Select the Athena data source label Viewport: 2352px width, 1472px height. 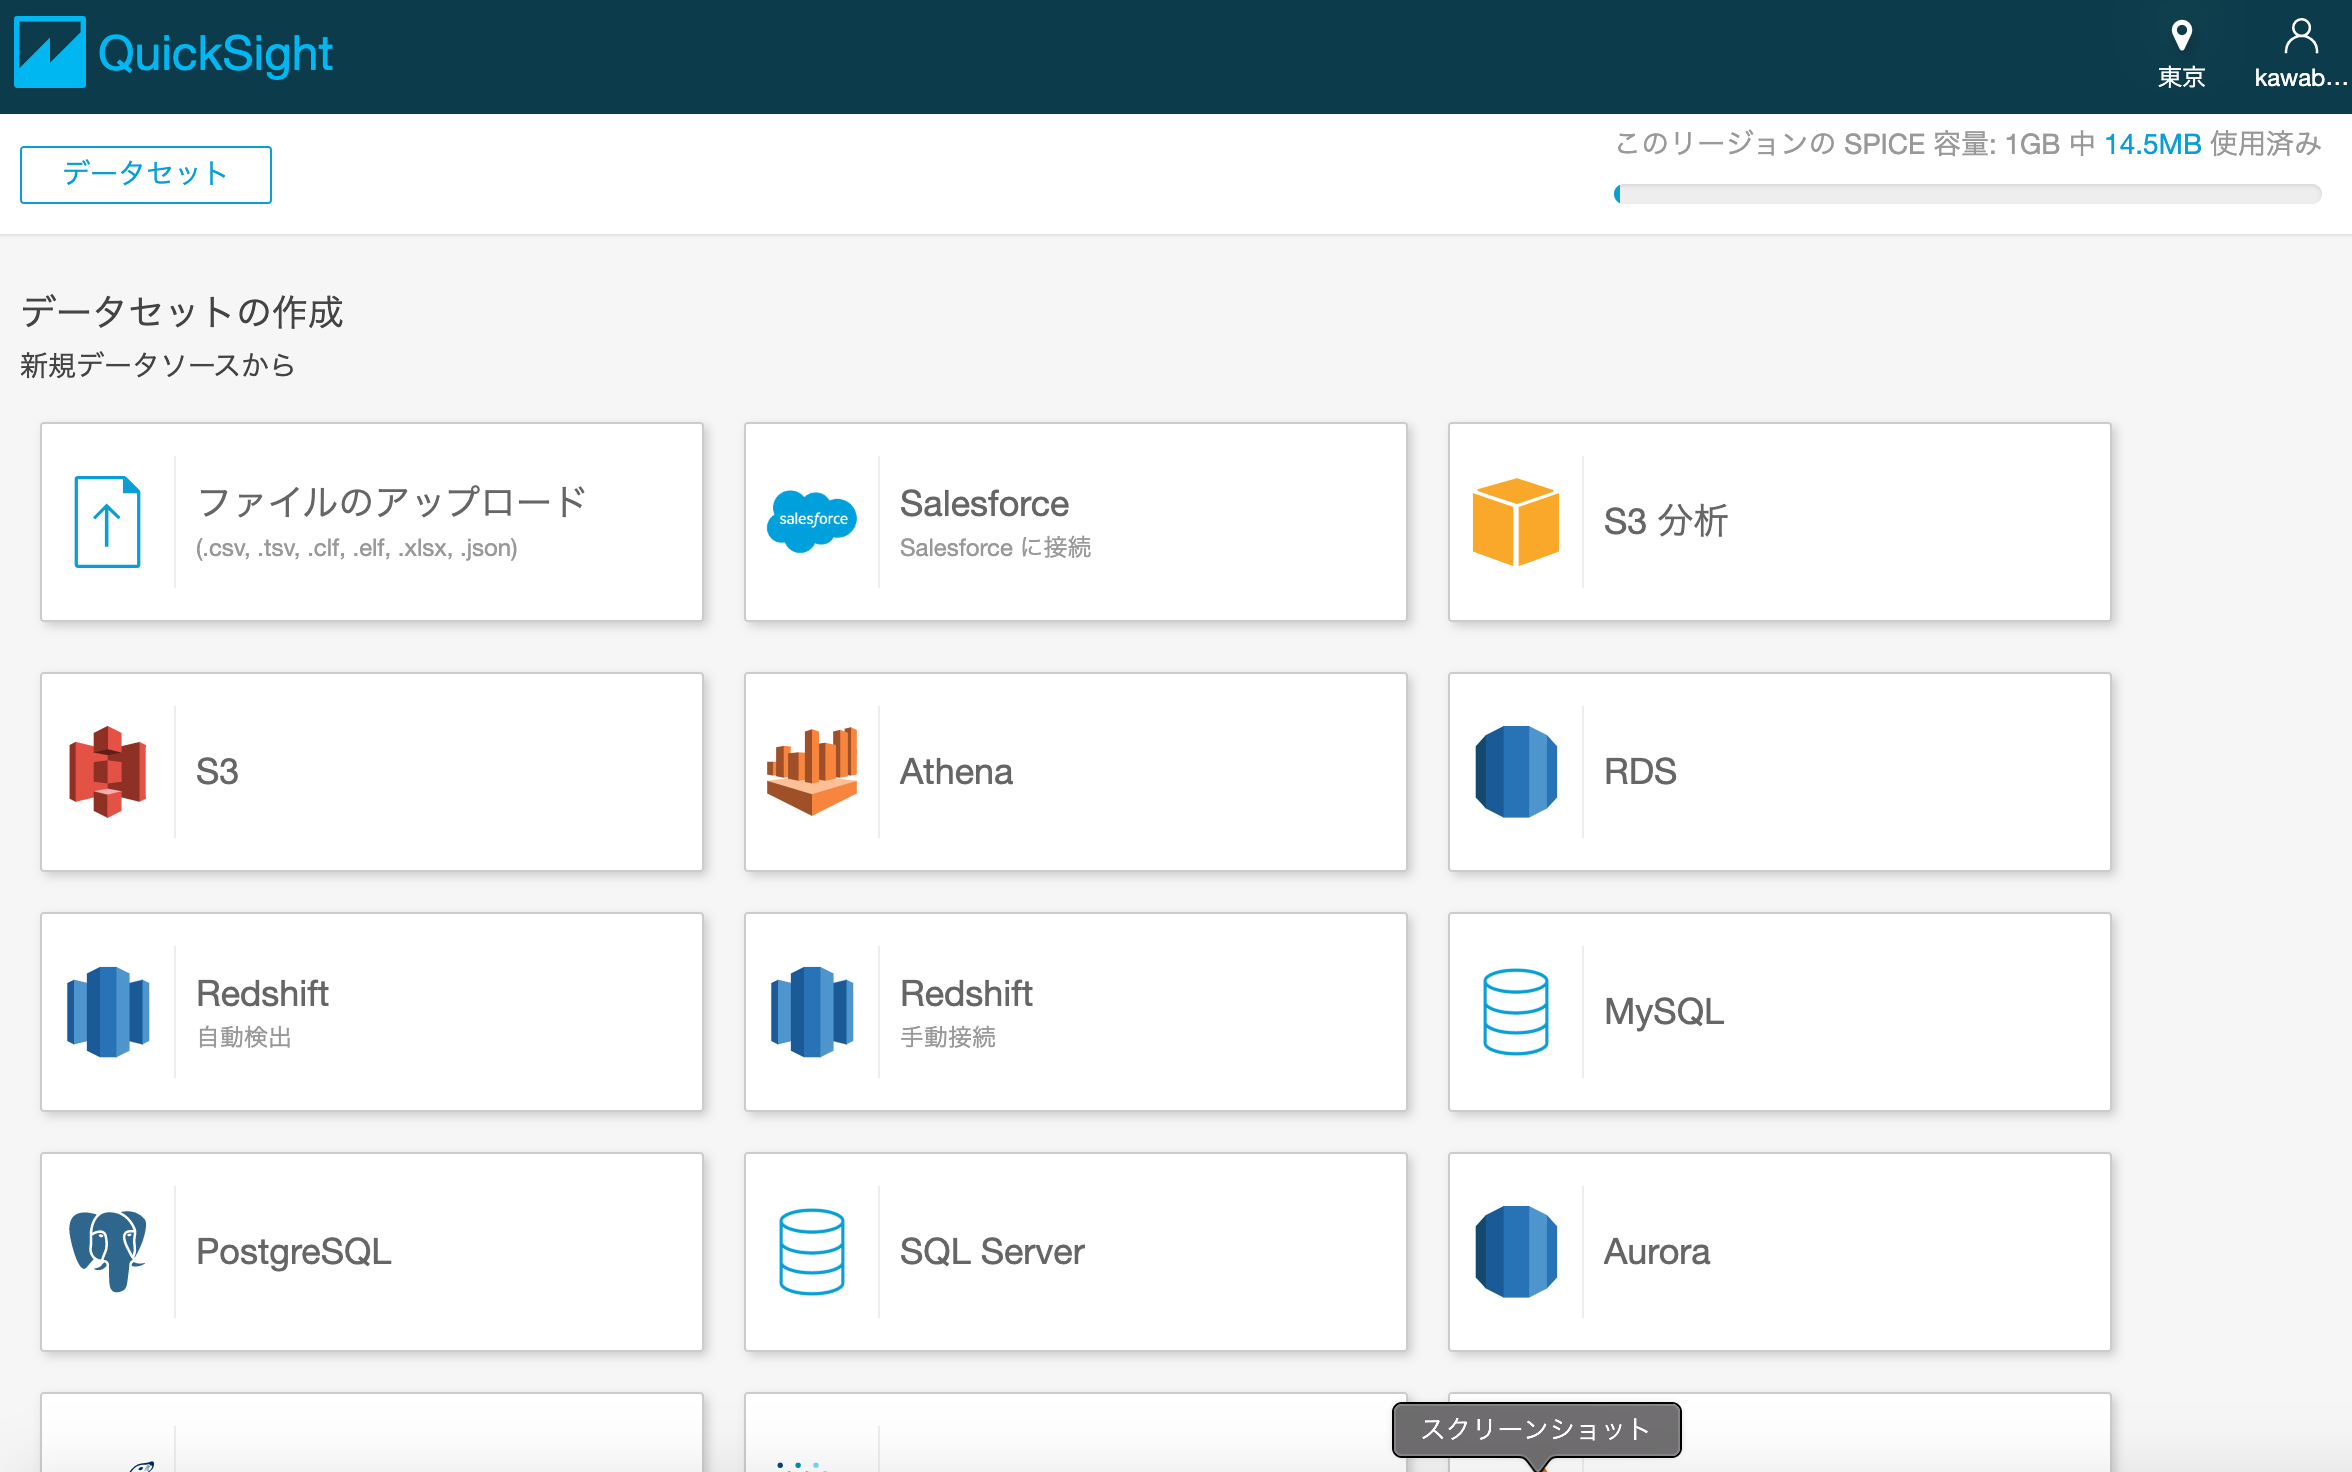(956, 771)
